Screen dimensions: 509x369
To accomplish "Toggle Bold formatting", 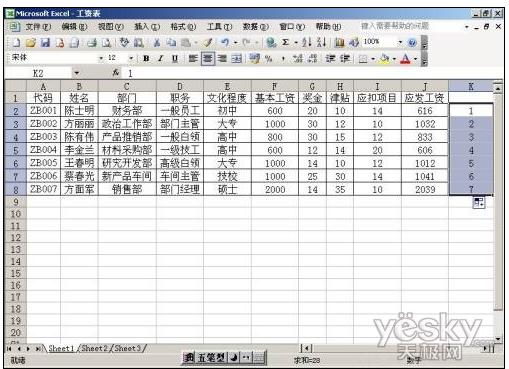I will (x=146, y=59).
